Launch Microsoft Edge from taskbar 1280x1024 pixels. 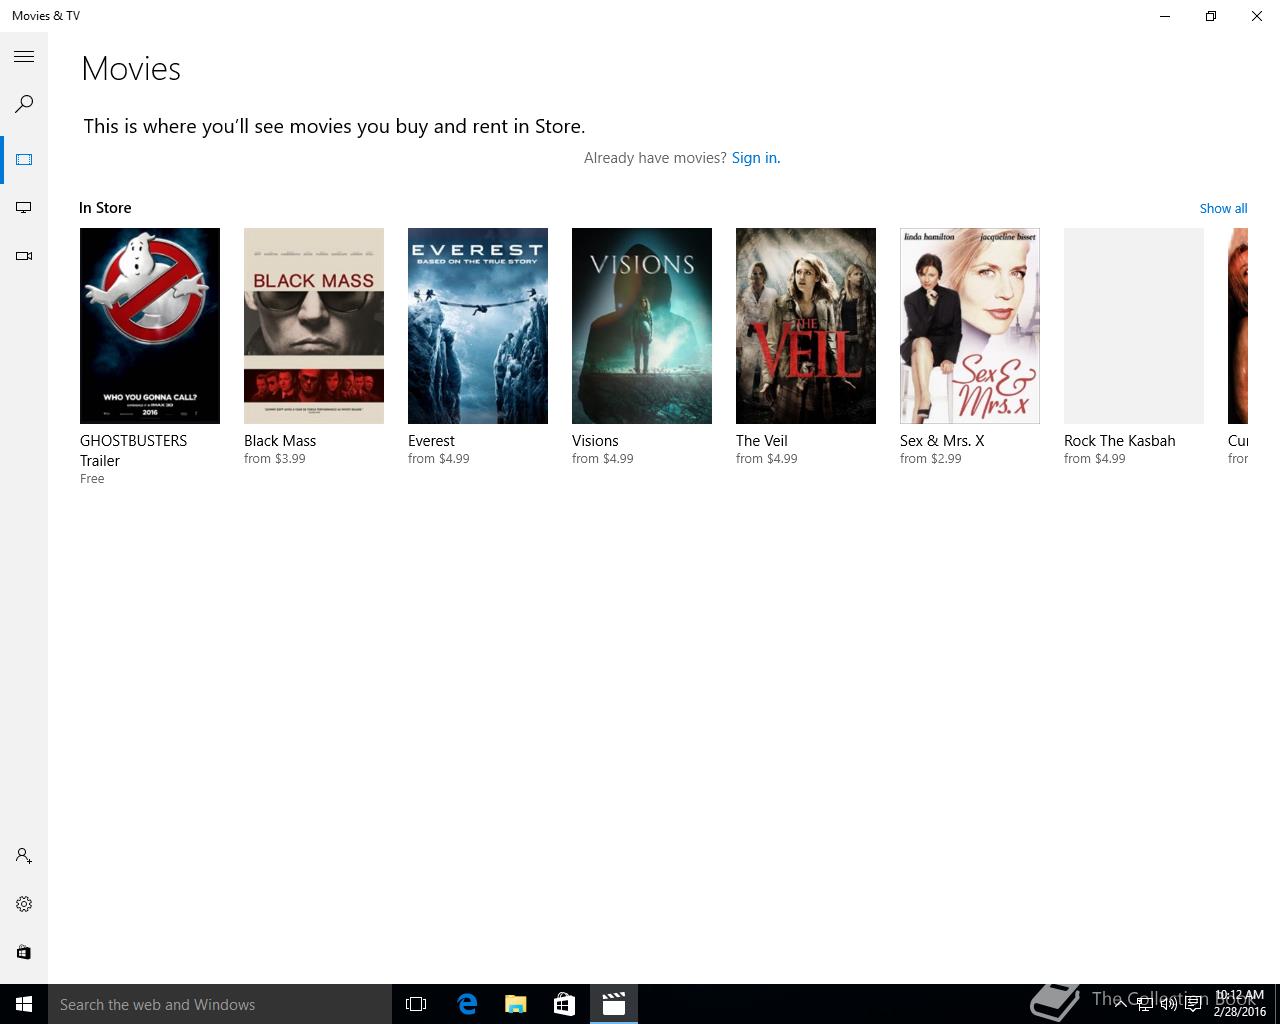pos(467,1004)
